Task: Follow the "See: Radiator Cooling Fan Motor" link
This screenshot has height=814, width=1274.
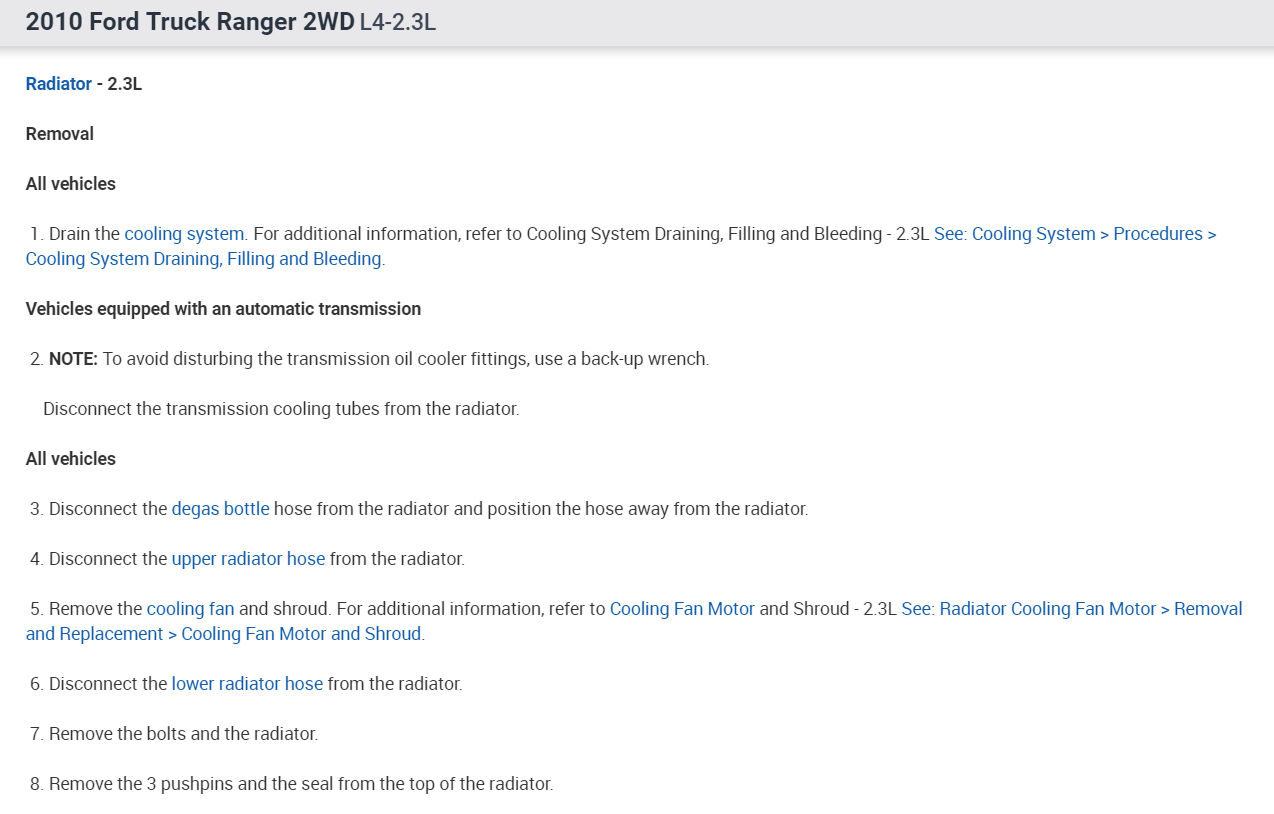Action: (x=1071, y=609)
